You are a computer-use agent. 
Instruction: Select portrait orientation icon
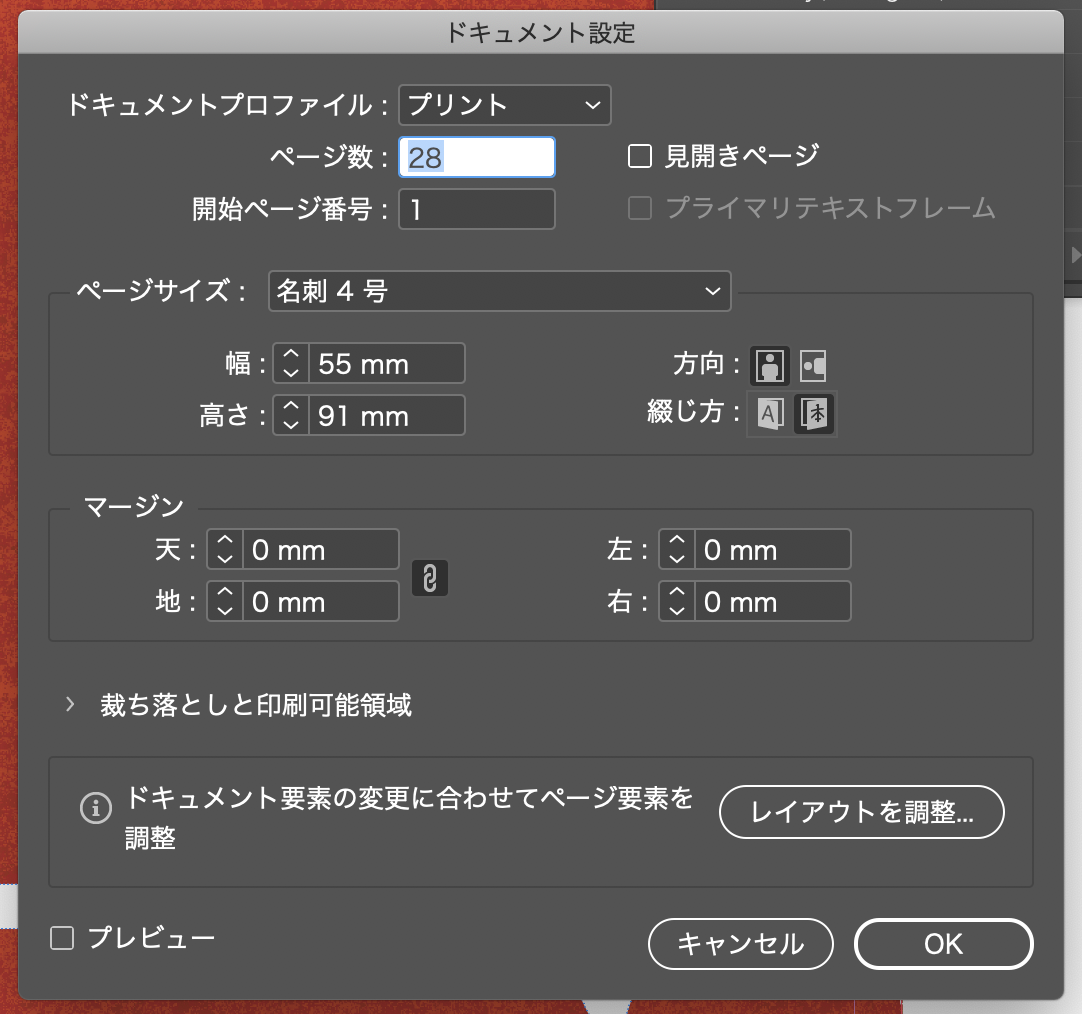(769, 365)
